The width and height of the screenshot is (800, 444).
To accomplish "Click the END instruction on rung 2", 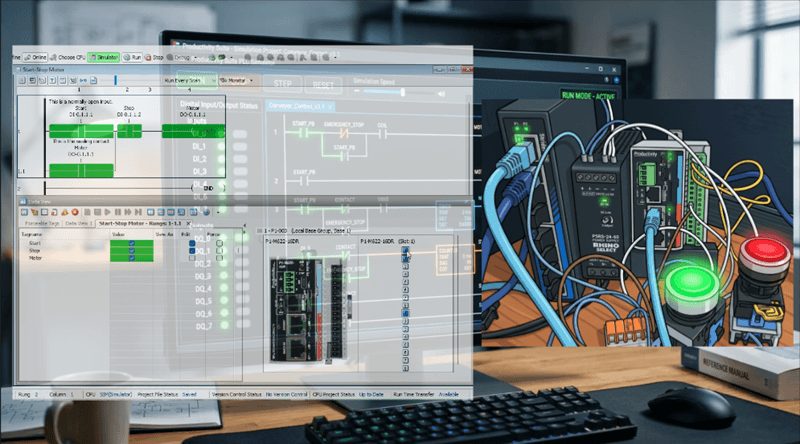I will 208,188.
